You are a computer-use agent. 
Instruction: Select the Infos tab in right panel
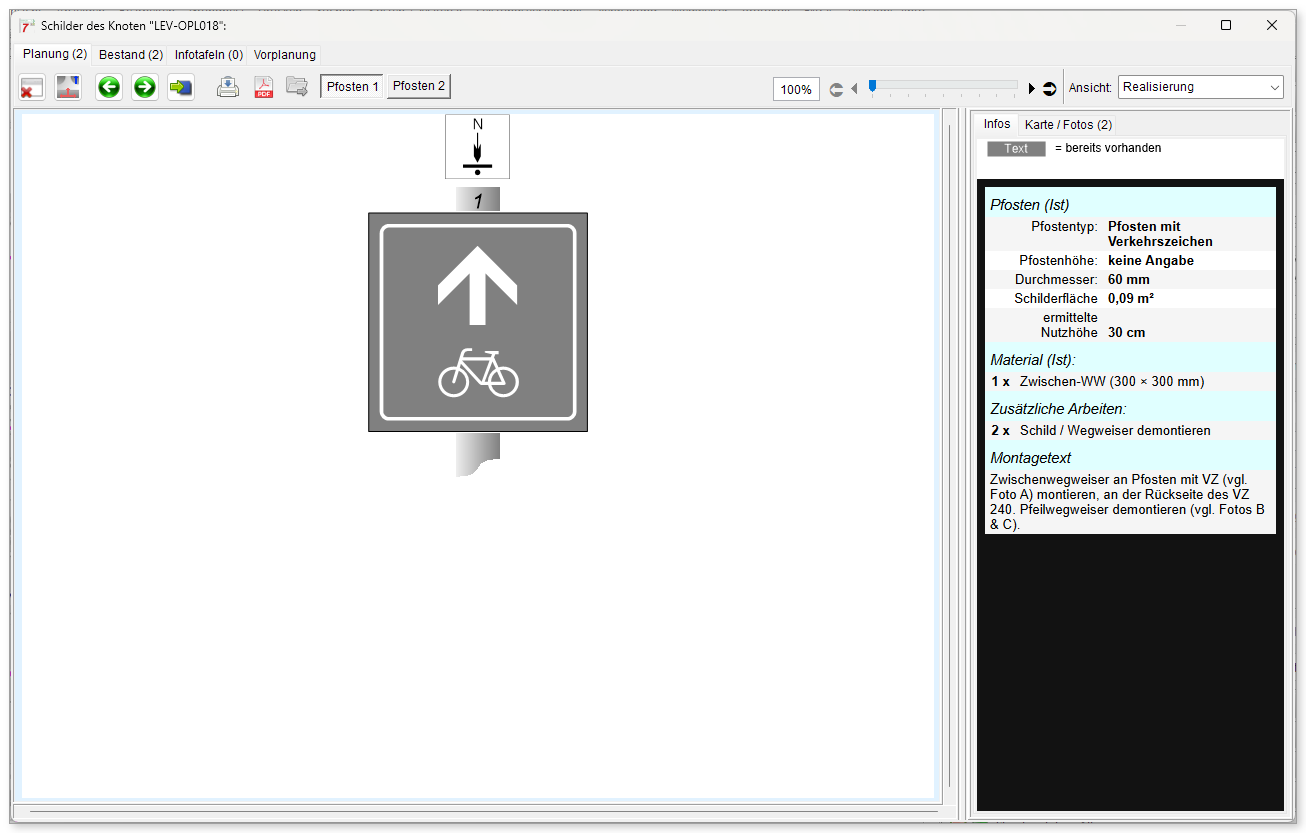pyautogui.click(x=997, y=124)
